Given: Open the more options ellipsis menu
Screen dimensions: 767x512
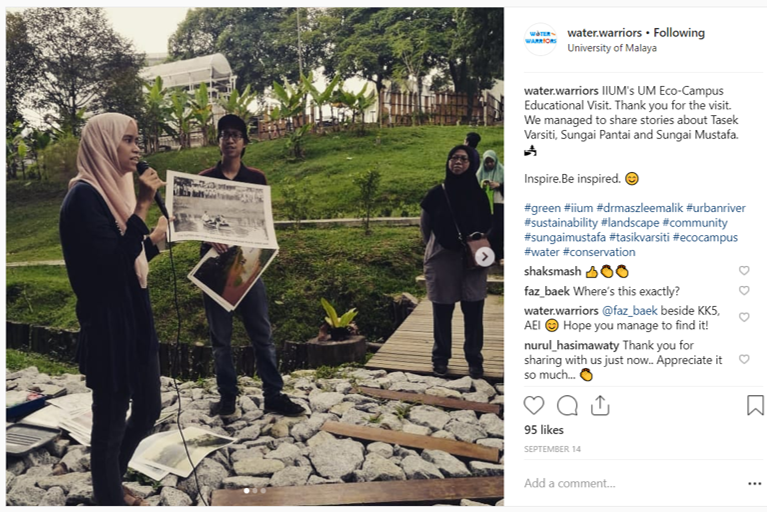Looking at the screenshot, I should point(755,484).
